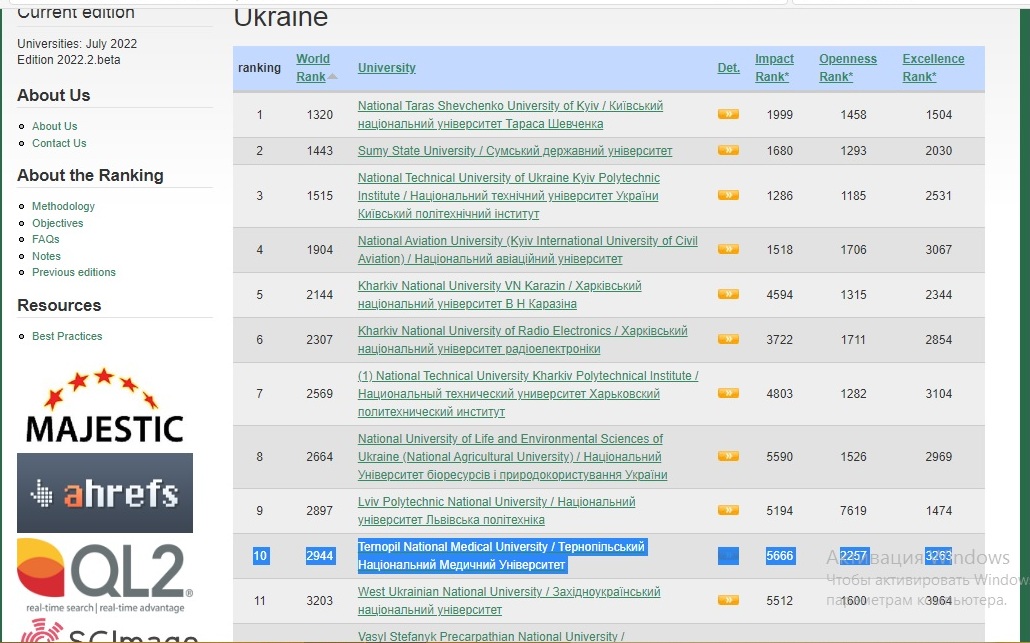The image size is (1030, 643).
Task: Open Sumy State University link
Action: click(514, 151)
